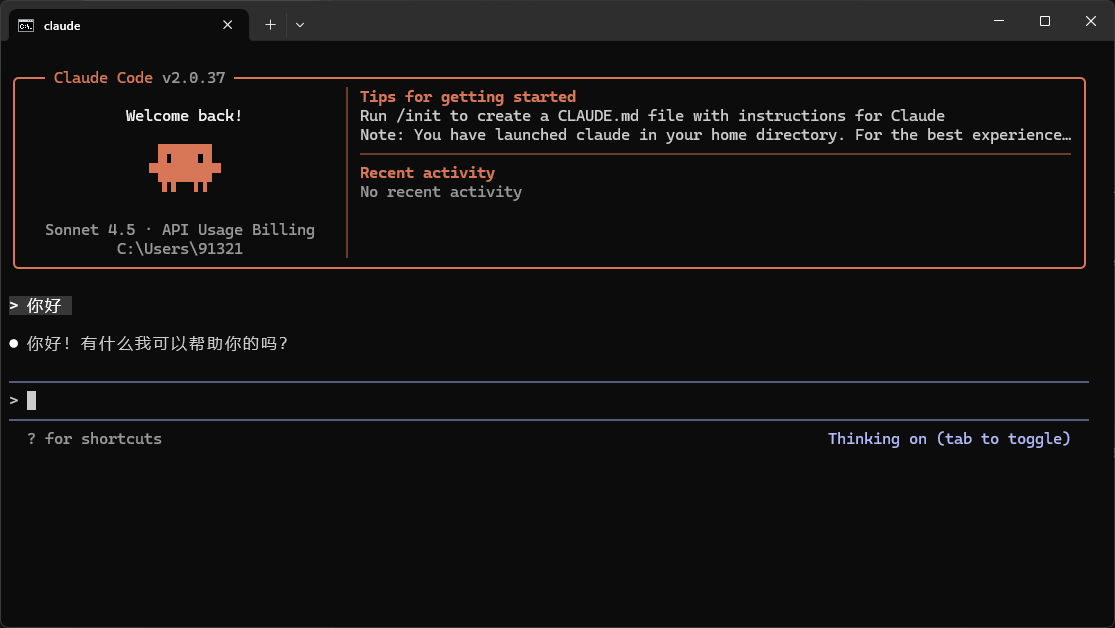Click the reply '你好！有什么我可以帮助你的吗？'
This screenshot has height=628, width=1115.
coord(158,344)
